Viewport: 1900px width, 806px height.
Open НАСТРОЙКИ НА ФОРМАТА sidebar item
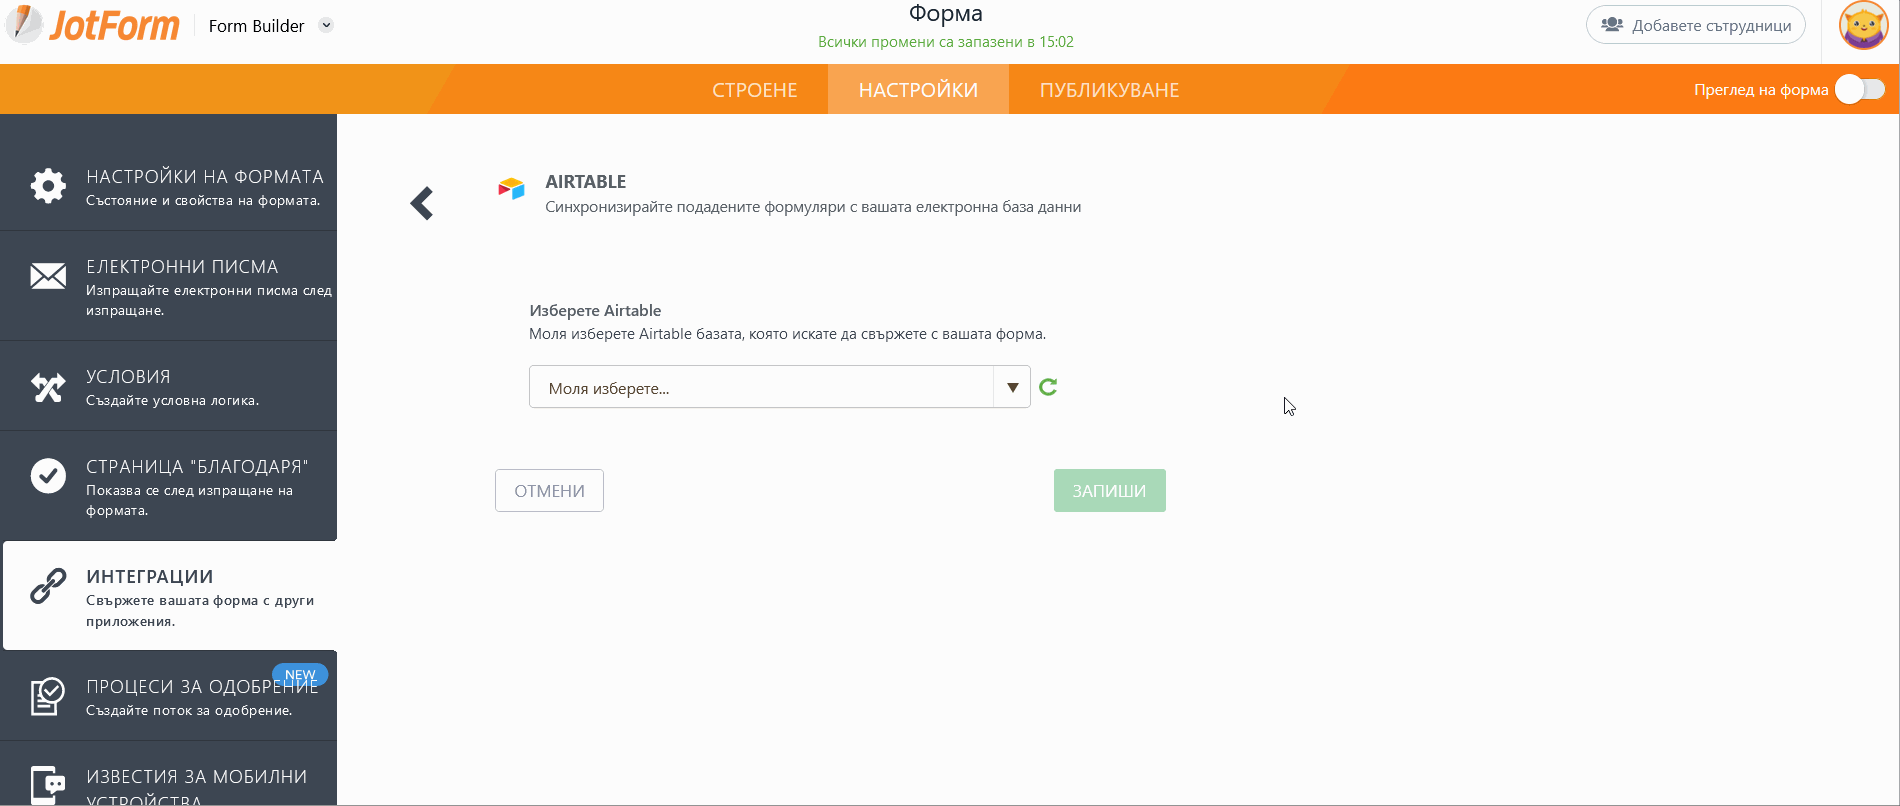[x=168, y=186]
